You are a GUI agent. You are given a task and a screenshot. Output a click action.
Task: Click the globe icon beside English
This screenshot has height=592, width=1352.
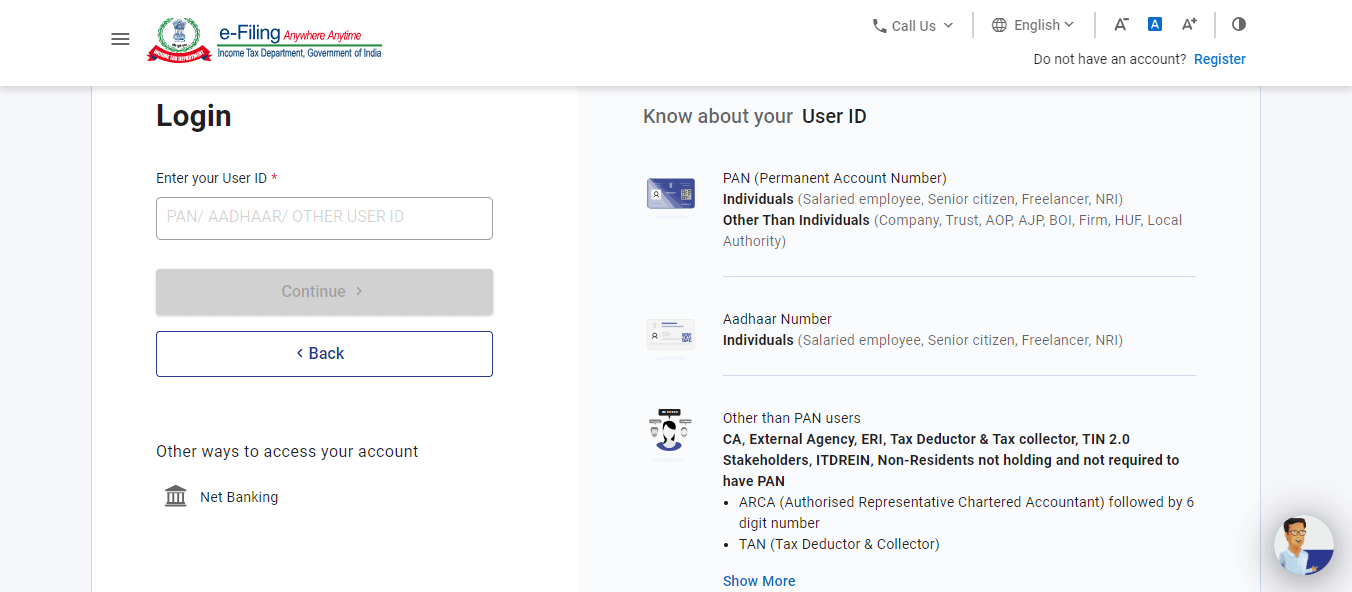pos(999,25)
